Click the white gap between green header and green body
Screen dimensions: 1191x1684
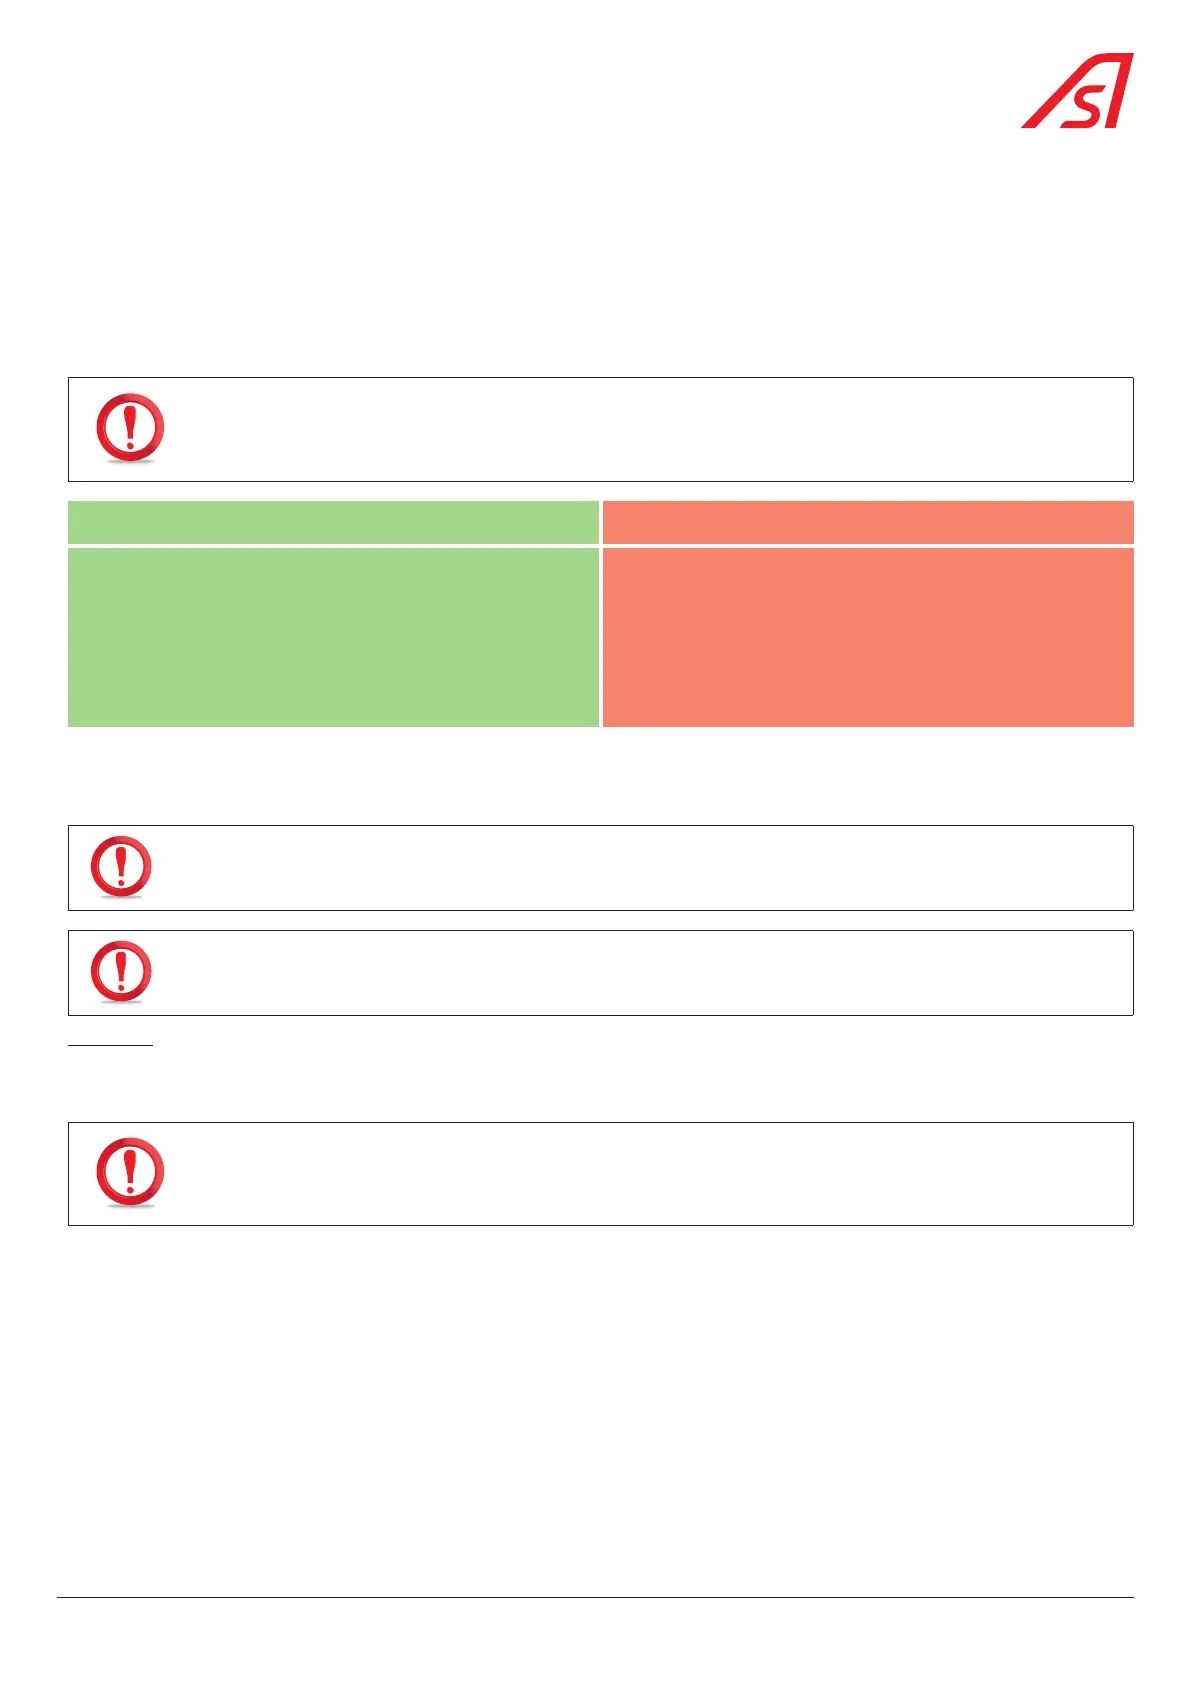[x=333, y=545]
